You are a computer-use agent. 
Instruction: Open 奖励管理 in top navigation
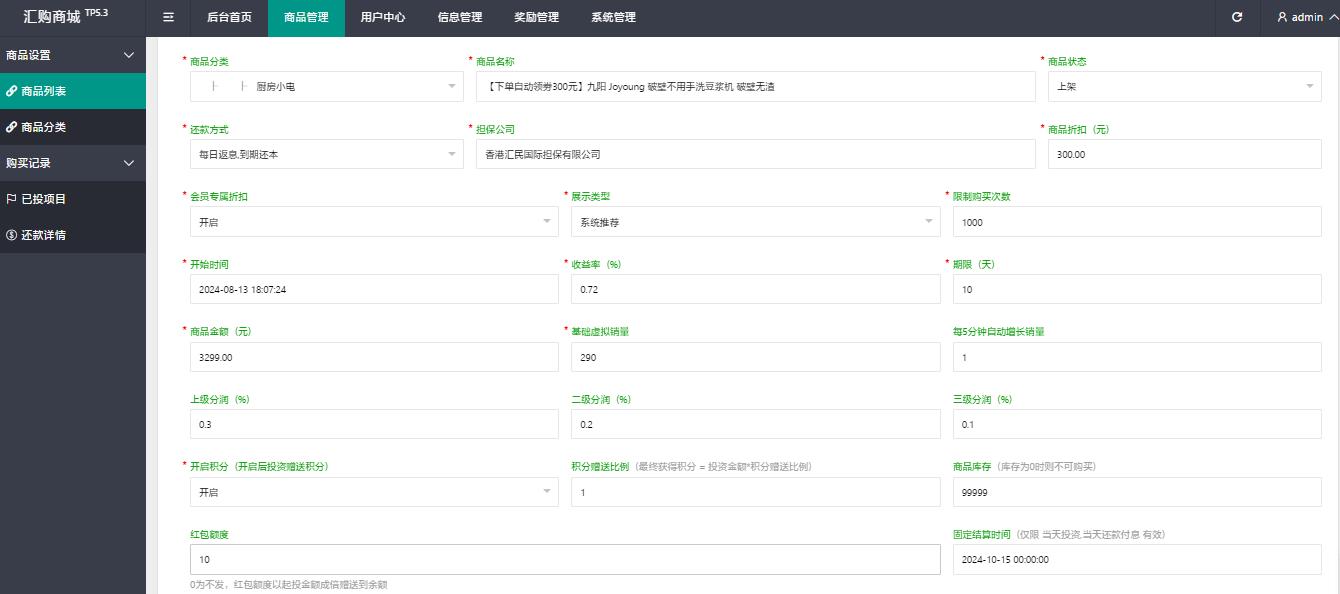tap(536, 17)
